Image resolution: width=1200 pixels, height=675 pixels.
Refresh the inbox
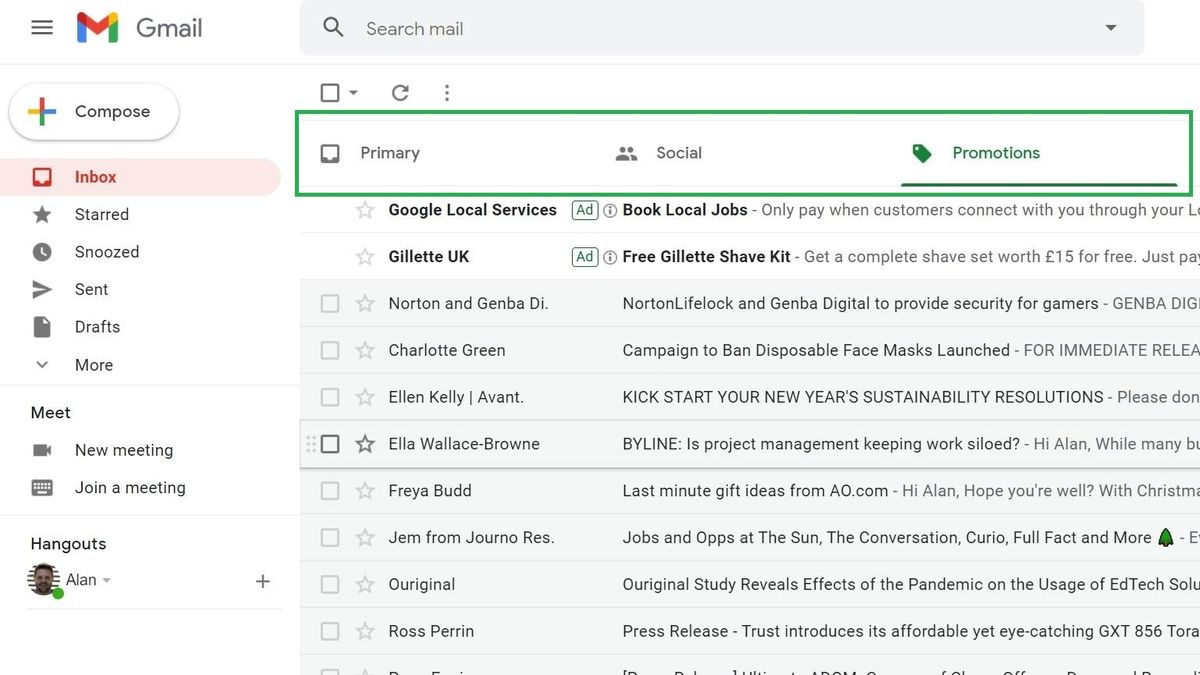tap(400, 92)
